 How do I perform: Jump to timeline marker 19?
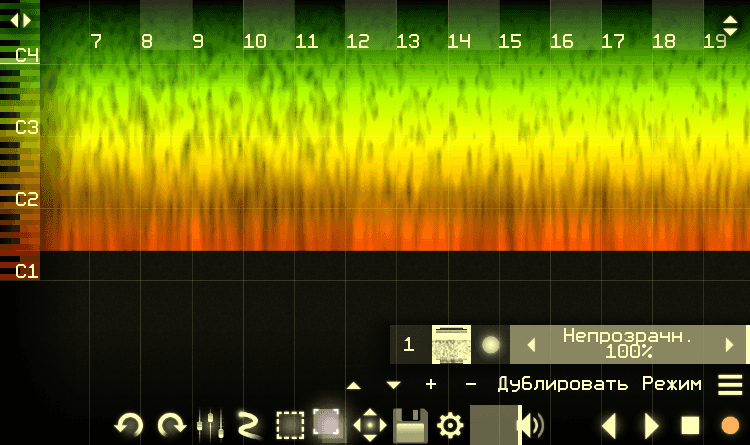click(x=715, y=42)
